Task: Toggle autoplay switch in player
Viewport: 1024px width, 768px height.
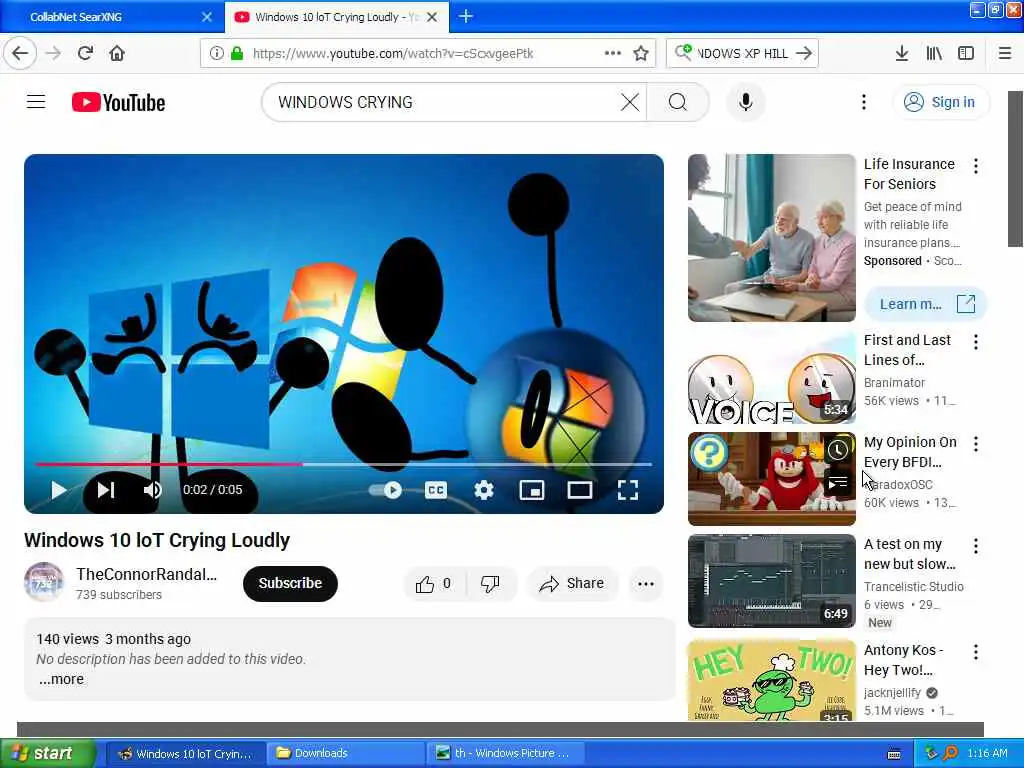Action: 385,490
